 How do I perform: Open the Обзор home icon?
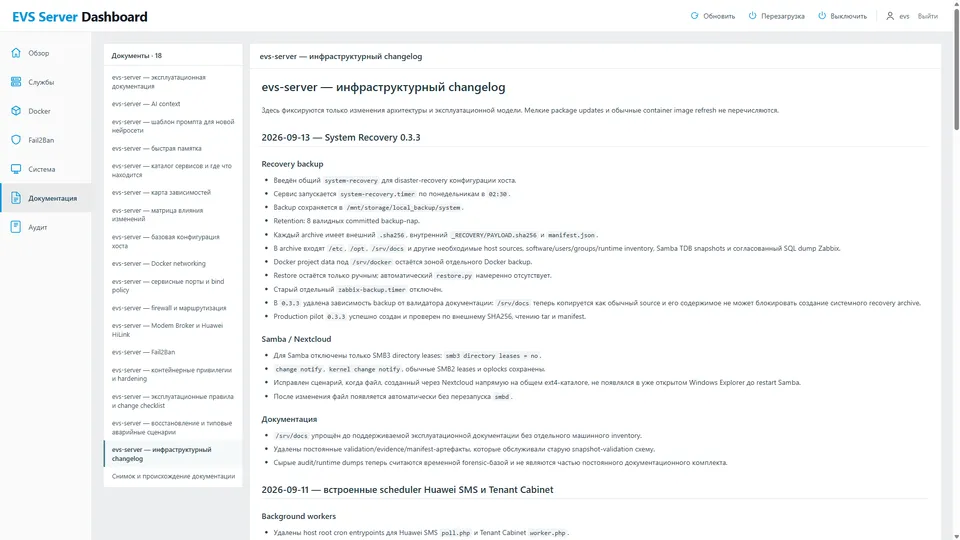click(x=16, y=53)
